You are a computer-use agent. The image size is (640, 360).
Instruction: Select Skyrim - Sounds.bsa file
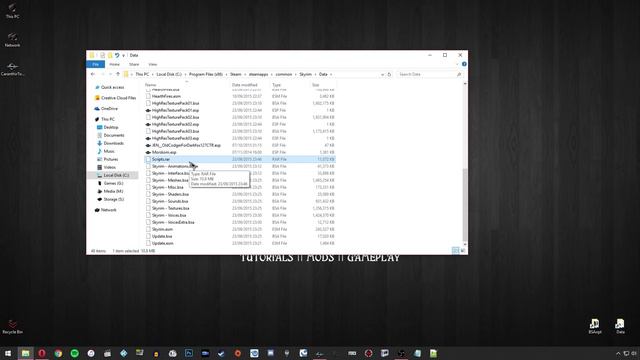170,201
